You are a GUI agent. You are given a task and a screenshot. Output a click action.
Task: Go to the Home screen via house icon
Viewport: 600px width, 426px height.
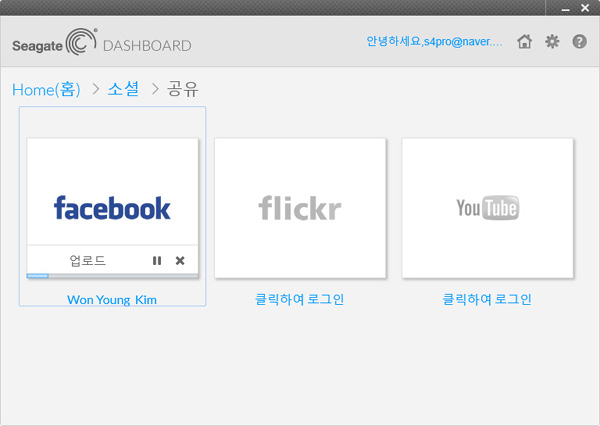[x=524, y=42]
